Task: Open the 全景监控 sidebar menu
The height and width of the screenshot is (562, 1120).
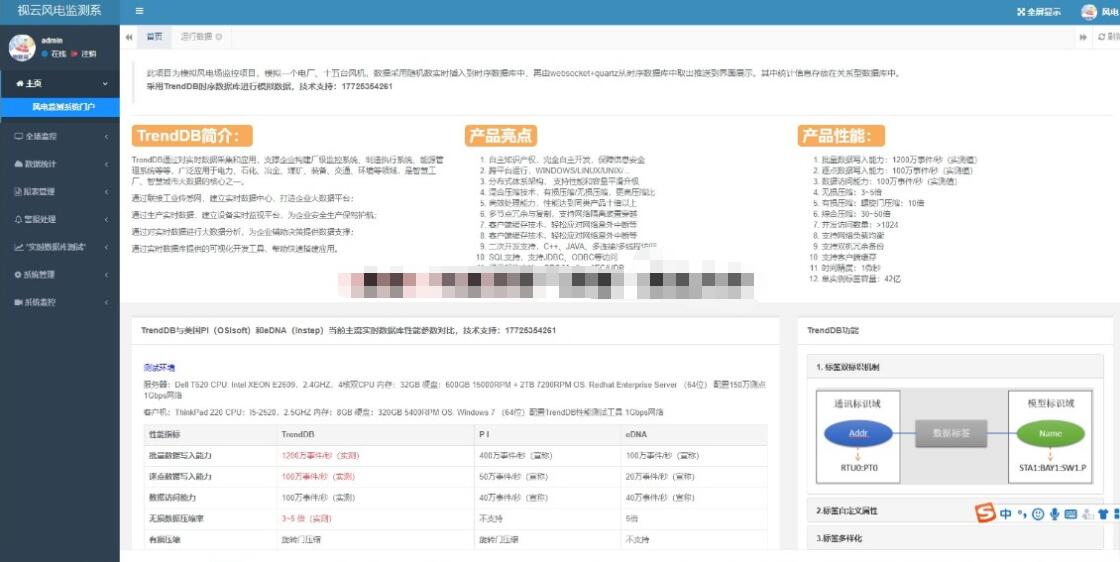Action: click(60, 136)
